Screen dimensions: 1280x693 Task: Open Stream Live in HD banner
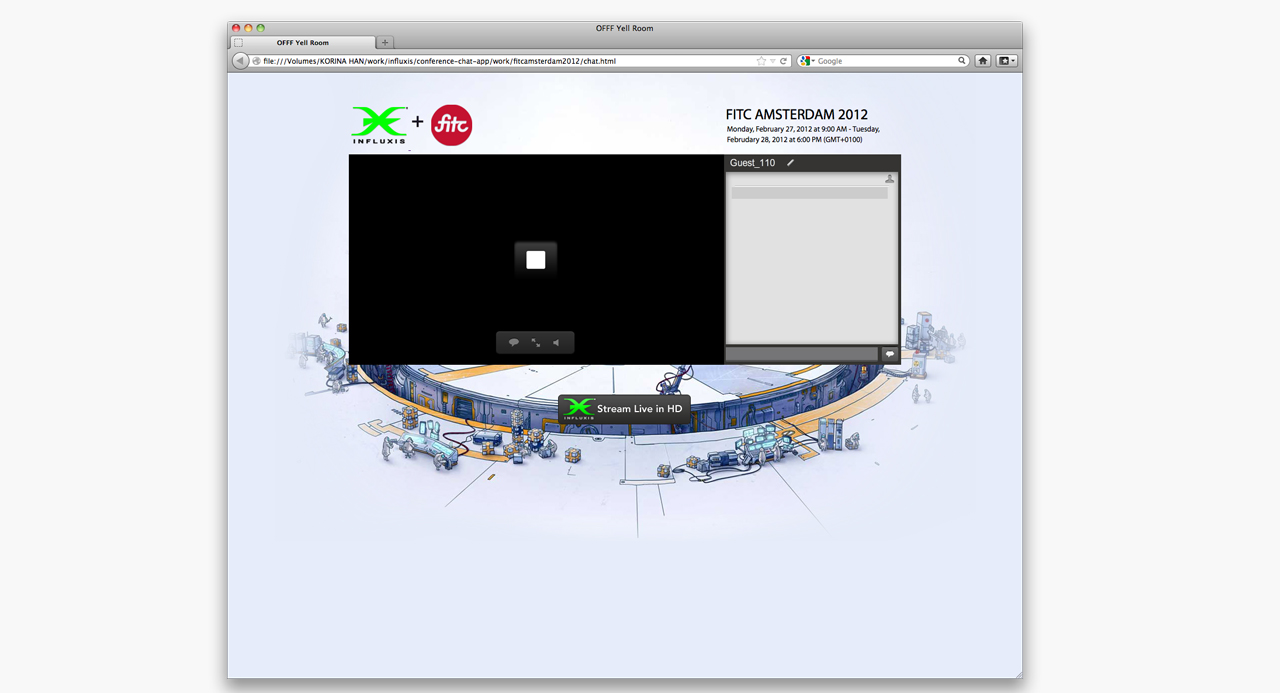pyautogui.click(x=624, y=409)
